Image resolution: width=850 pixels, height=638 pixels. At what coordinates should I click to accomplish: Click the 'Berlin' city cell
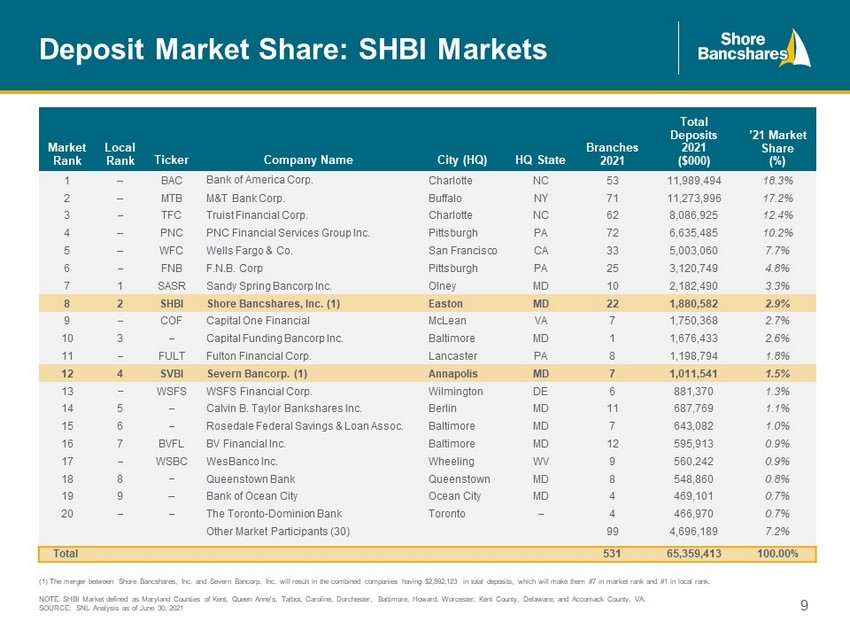442,408
